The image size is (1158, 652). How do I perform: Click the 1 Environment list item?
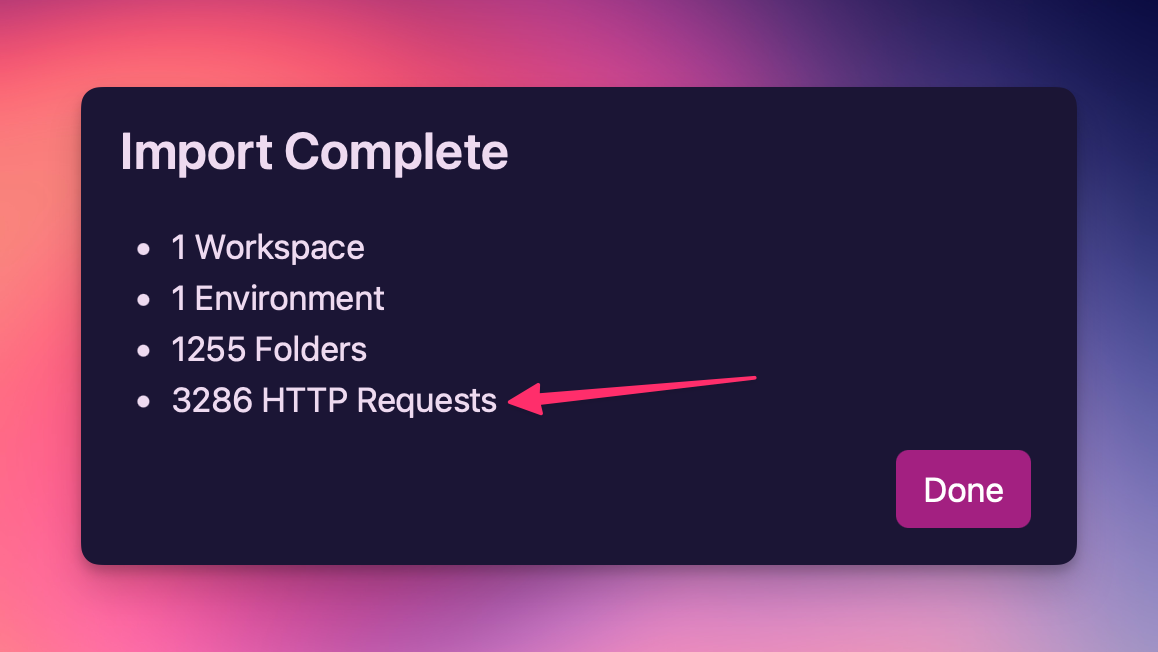point(278,298)
